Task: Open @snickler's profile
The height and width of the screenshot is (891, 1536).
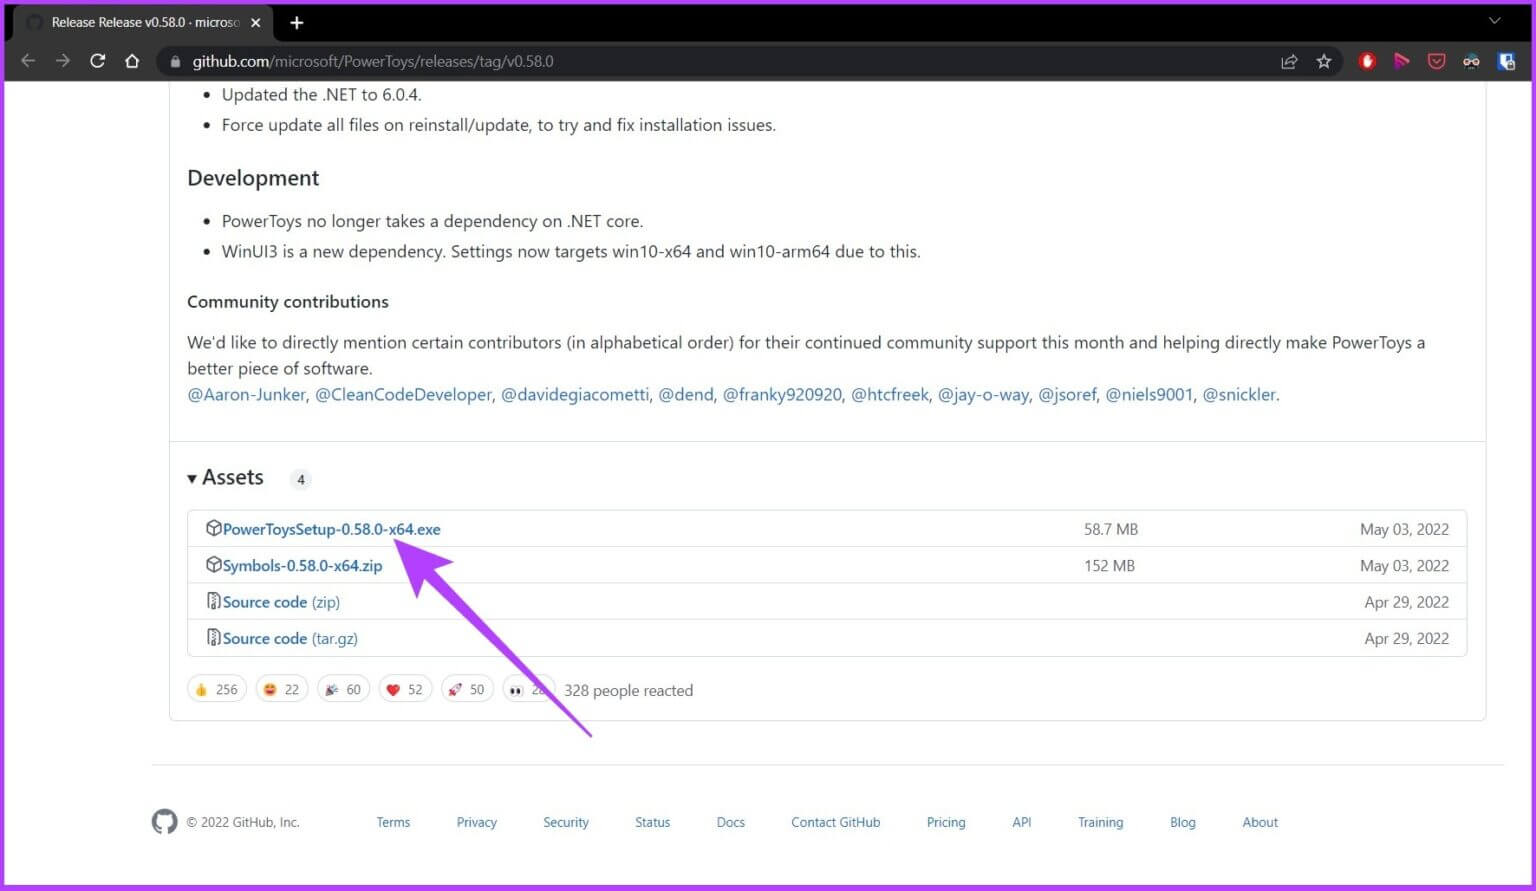Action: pos(1239,394)
